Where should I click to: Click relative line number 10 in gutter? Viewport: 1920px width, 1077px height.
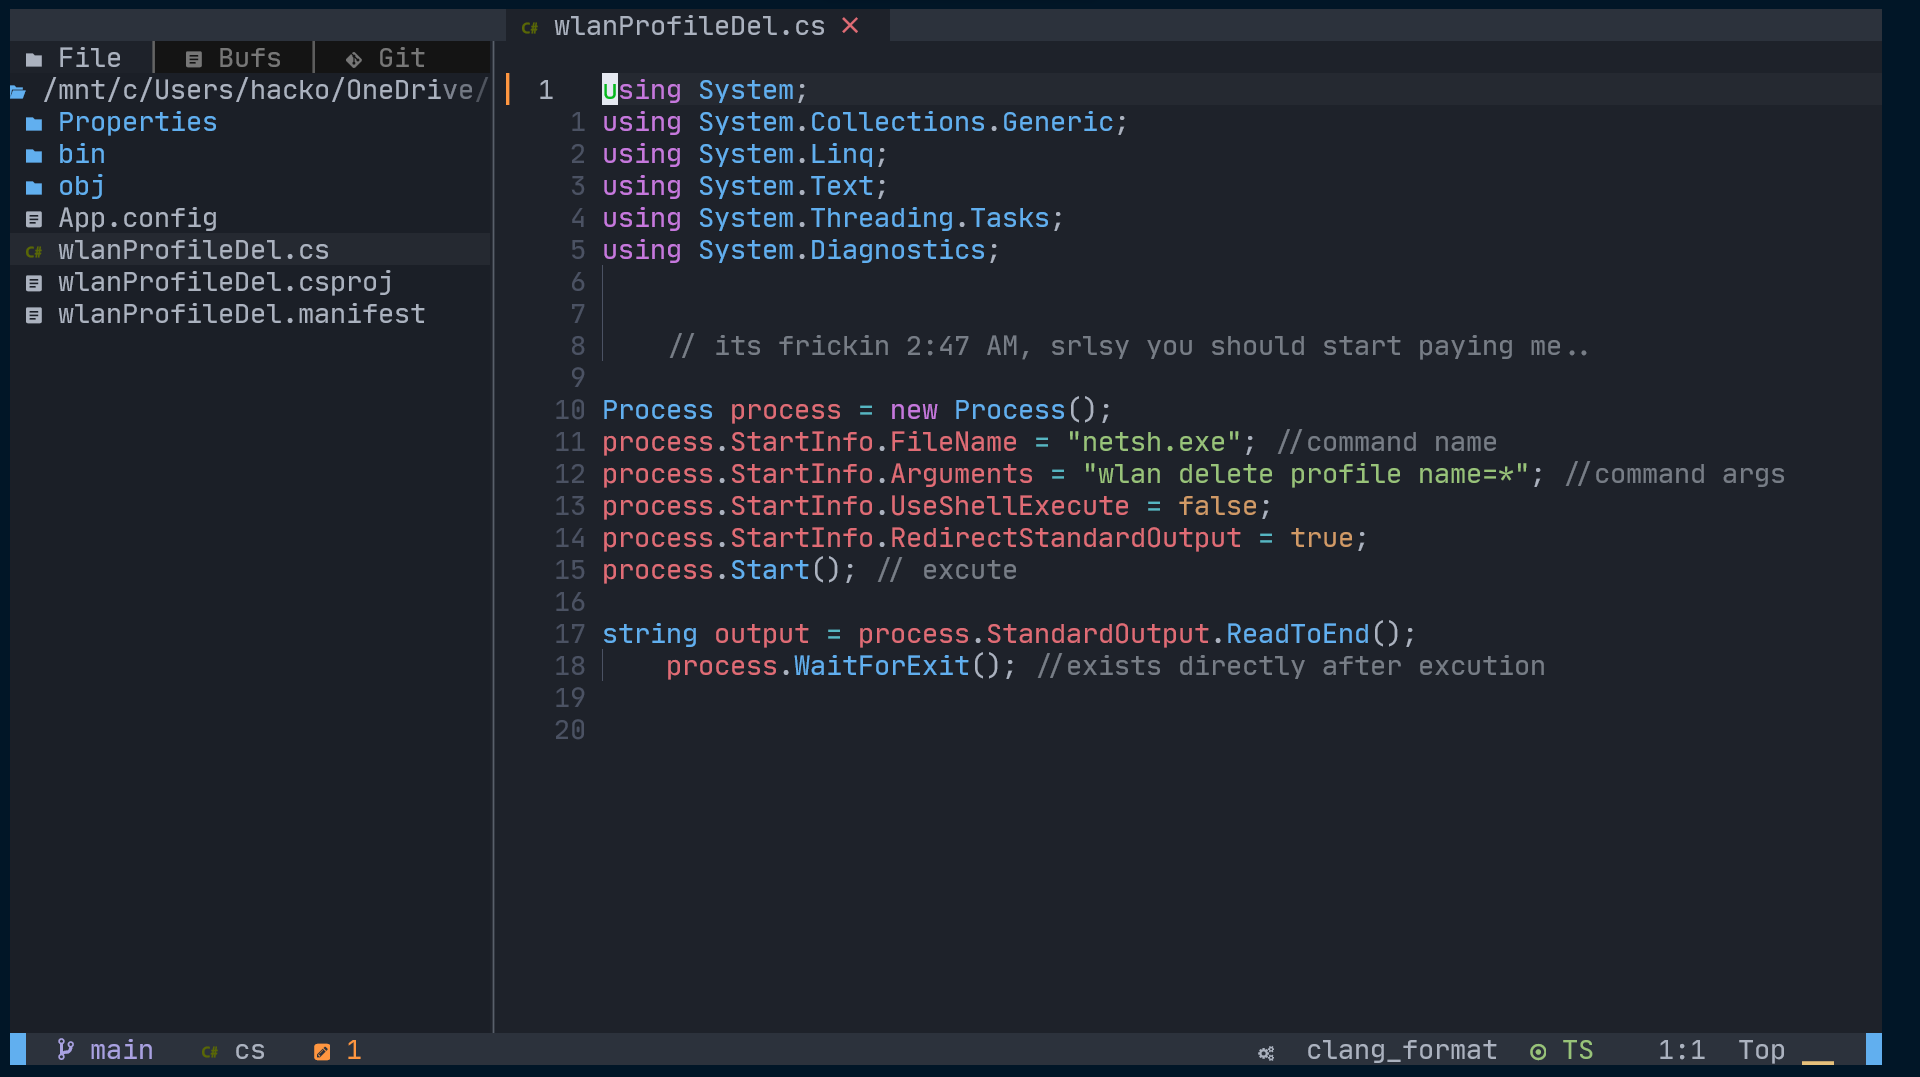coord(570,410)
